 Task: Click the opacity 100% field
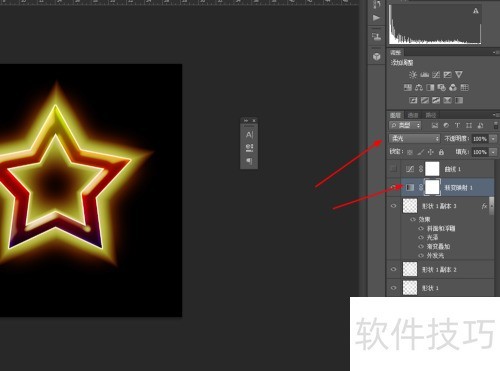(480, 139)
